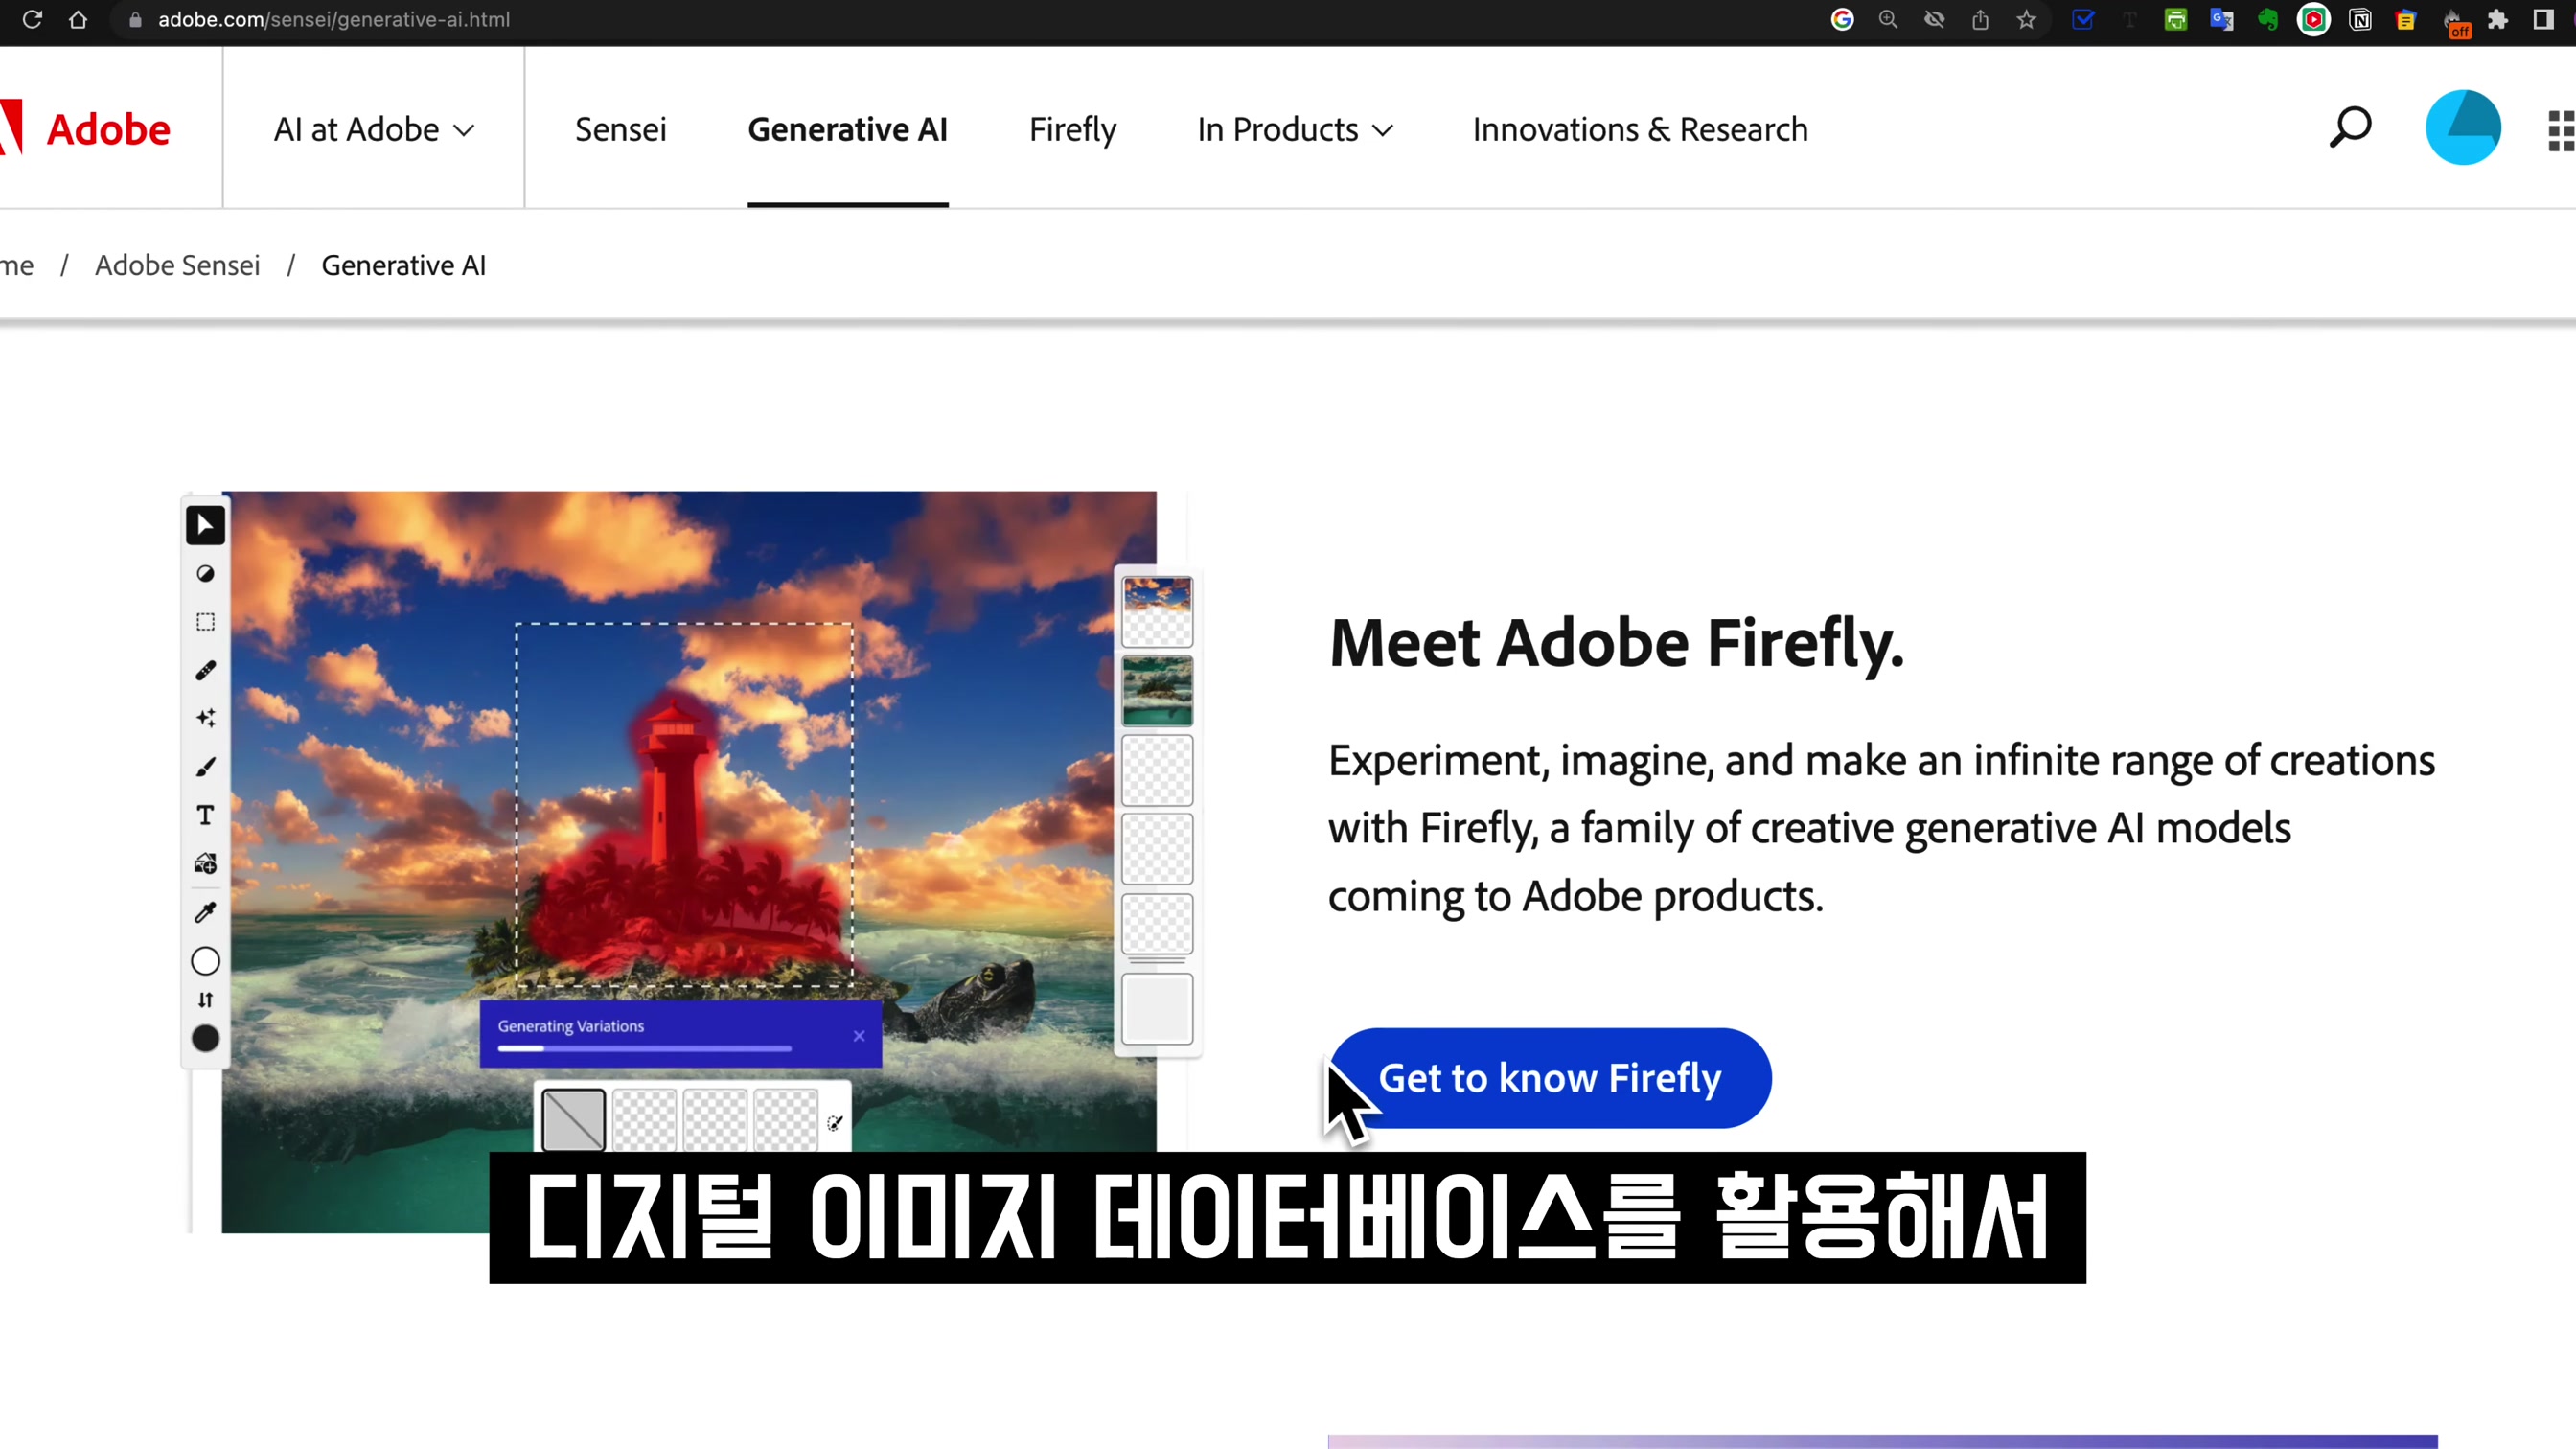Click the paragraph starting Experiment, imagine, and make
This screenshot has height=1449, width=2576.
tap(1881, 828)
